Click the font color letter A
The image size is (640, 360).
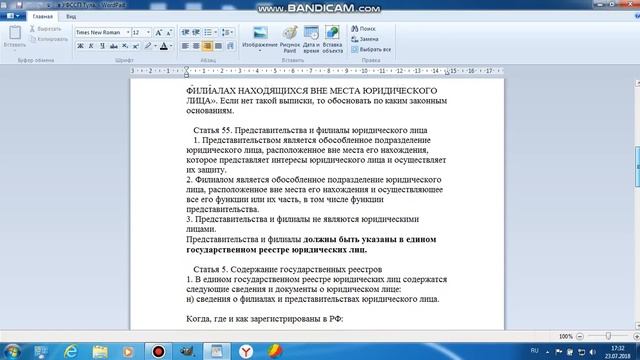coord(164,46)
